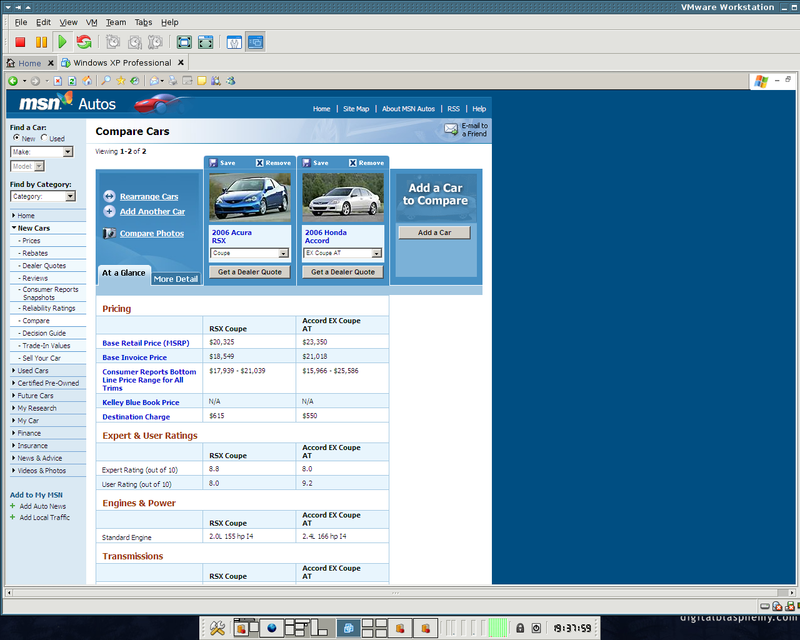This screenshot has width=800, height=640.
Task: Close the Windows XP Professional tab
Action: pos(181,63)
